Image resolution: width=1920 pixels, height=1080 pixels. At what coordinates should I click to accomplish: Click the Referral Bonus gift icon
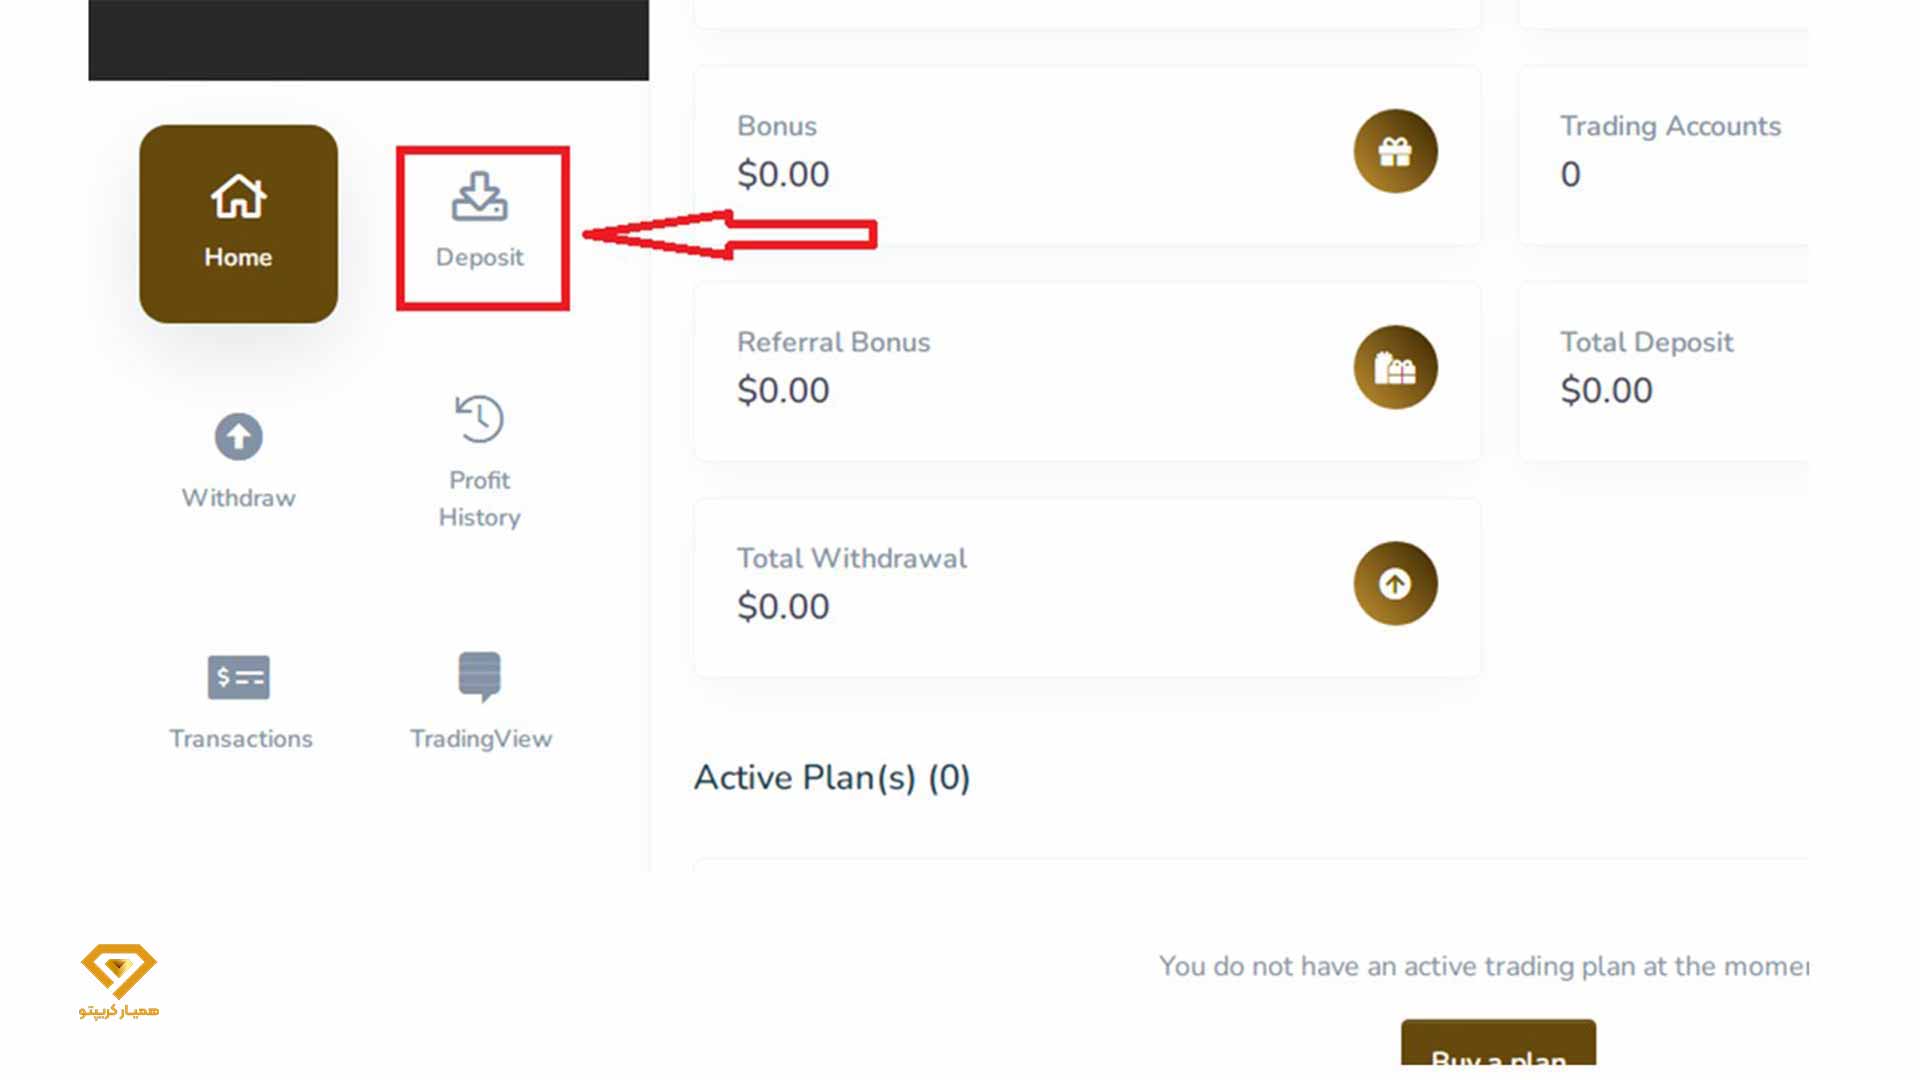tap(1395, 368)
